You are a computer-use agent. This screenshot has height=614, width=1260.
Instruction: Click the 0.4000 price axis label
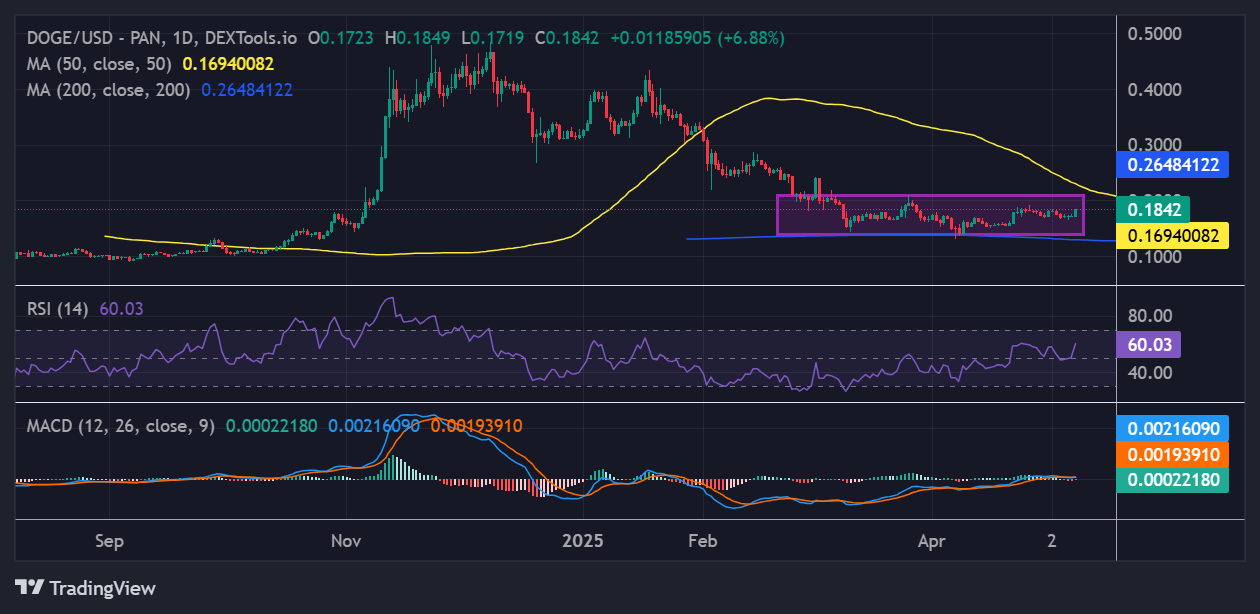(x=1155, y=89)
